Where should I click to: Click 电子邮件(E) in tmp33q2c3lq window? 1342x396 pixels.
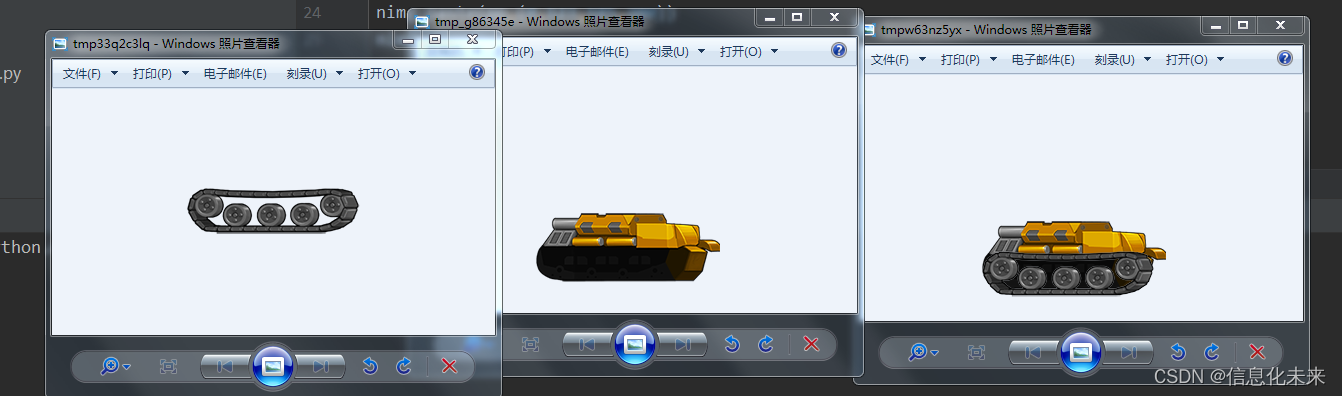click(x=235, y=74)
